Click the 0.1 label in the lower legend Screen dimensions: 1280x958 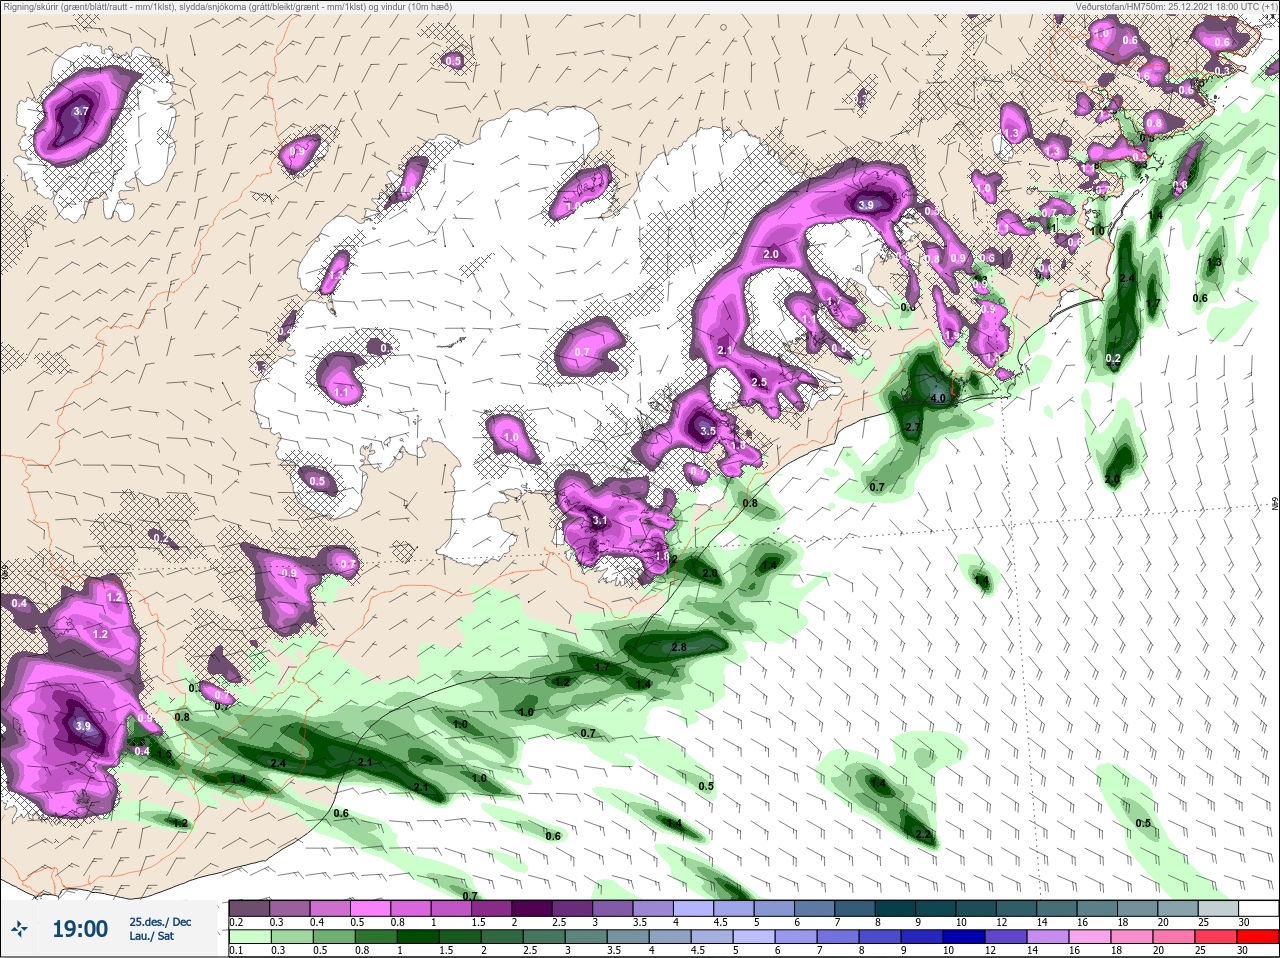pos(235,951)
